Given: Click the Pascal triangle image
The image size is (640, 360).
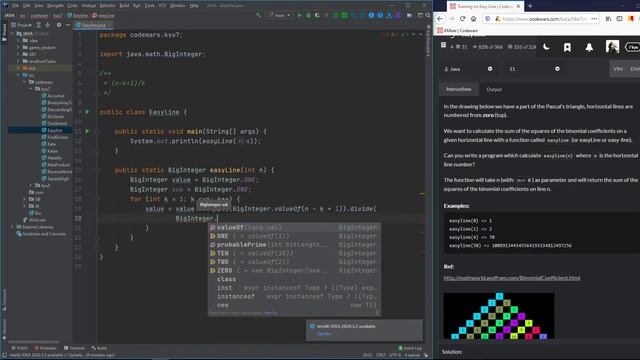Looking at the screenshot, I should [x=499, y=316].
